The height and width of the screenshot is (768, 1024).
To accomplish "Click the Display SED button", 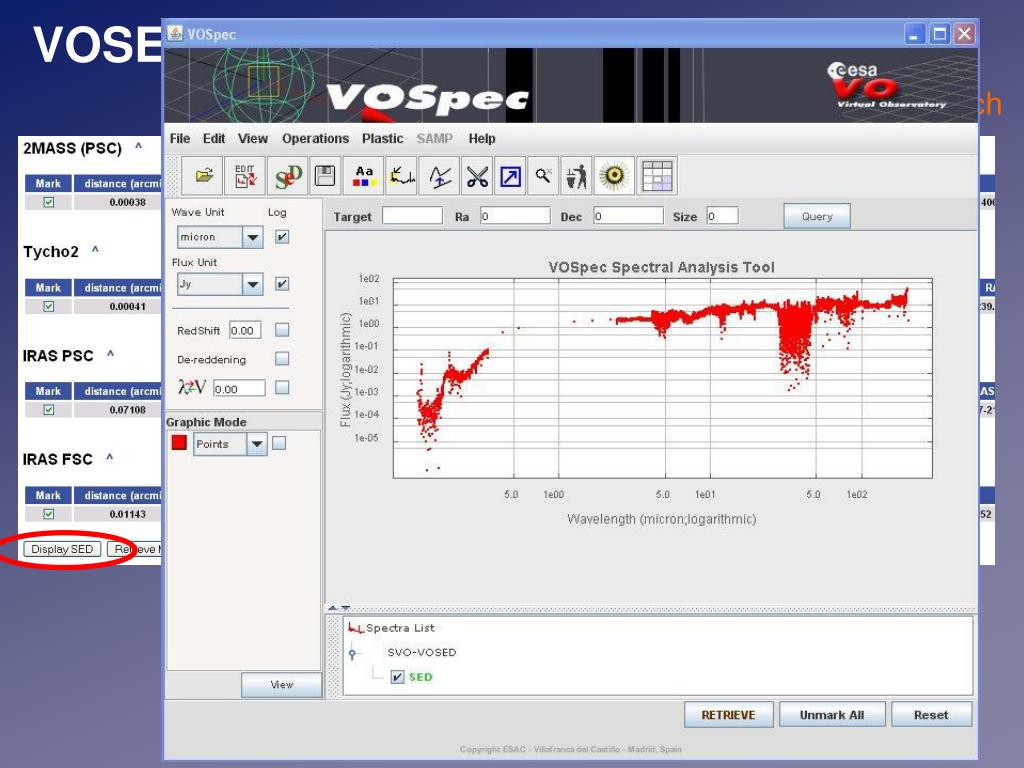I will pyautogui.click(x=62, y=549).
